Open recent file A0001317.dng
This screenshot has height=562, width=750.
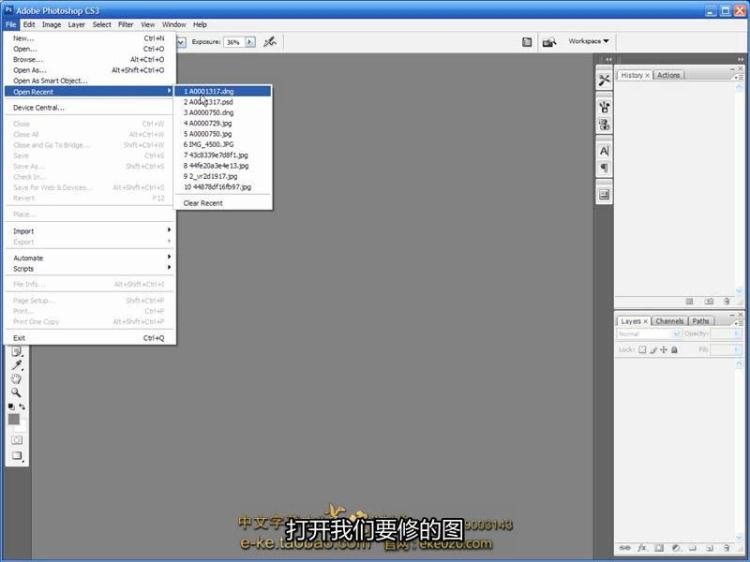[222, 91]
